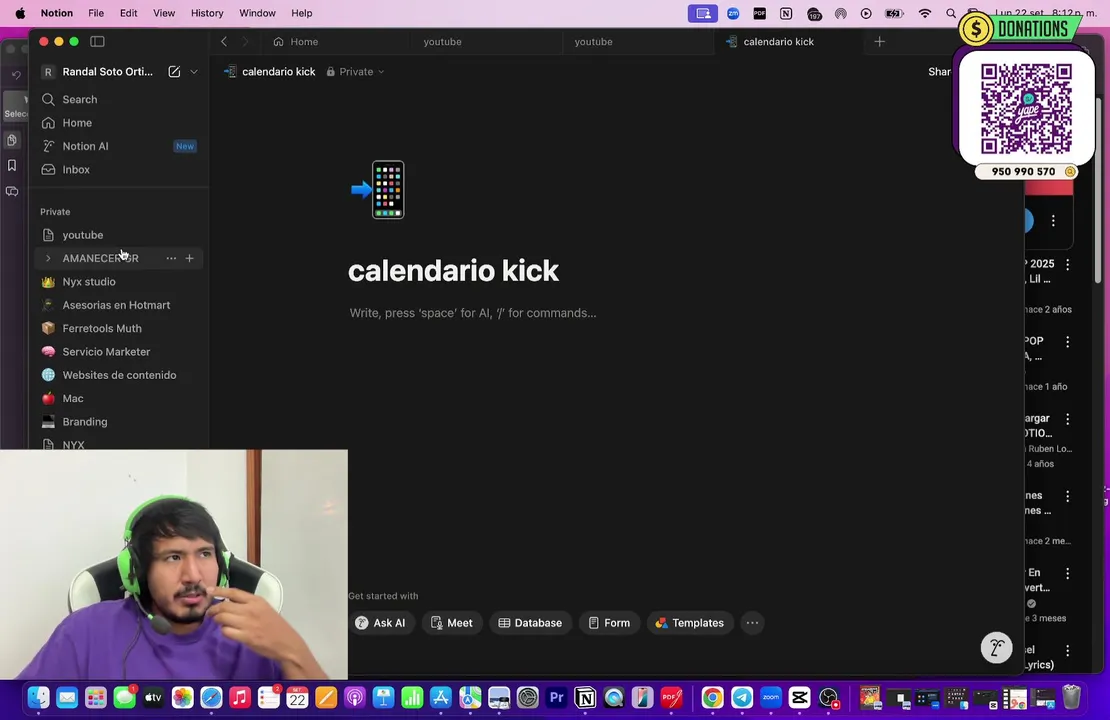Screen dimensions: 1110x720
Task: Click the screen sharing menu bar icon
Action: [x=702, y=13]
